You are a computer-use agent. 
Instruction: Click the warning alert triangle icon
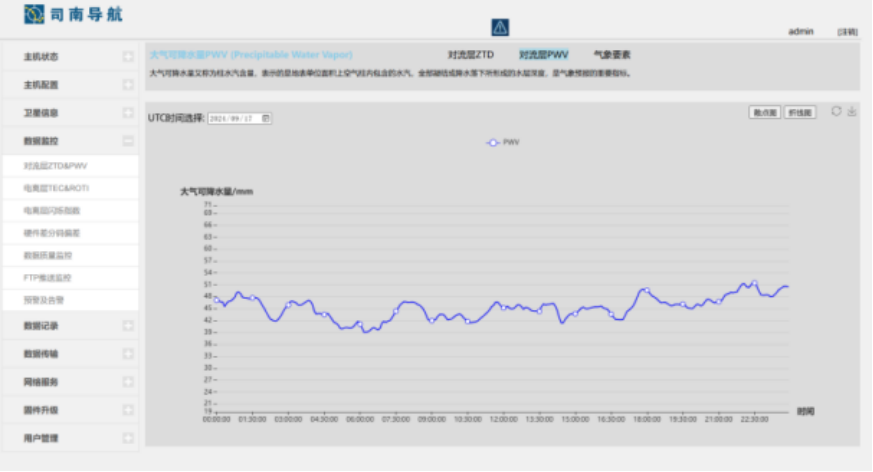coord(500,28)
